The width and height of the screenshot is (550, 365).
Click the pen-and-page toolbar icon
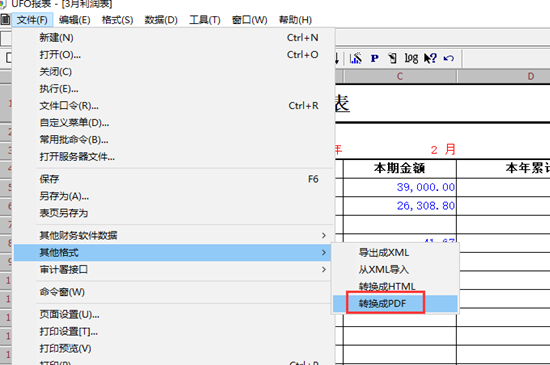(x=393, y=58)
